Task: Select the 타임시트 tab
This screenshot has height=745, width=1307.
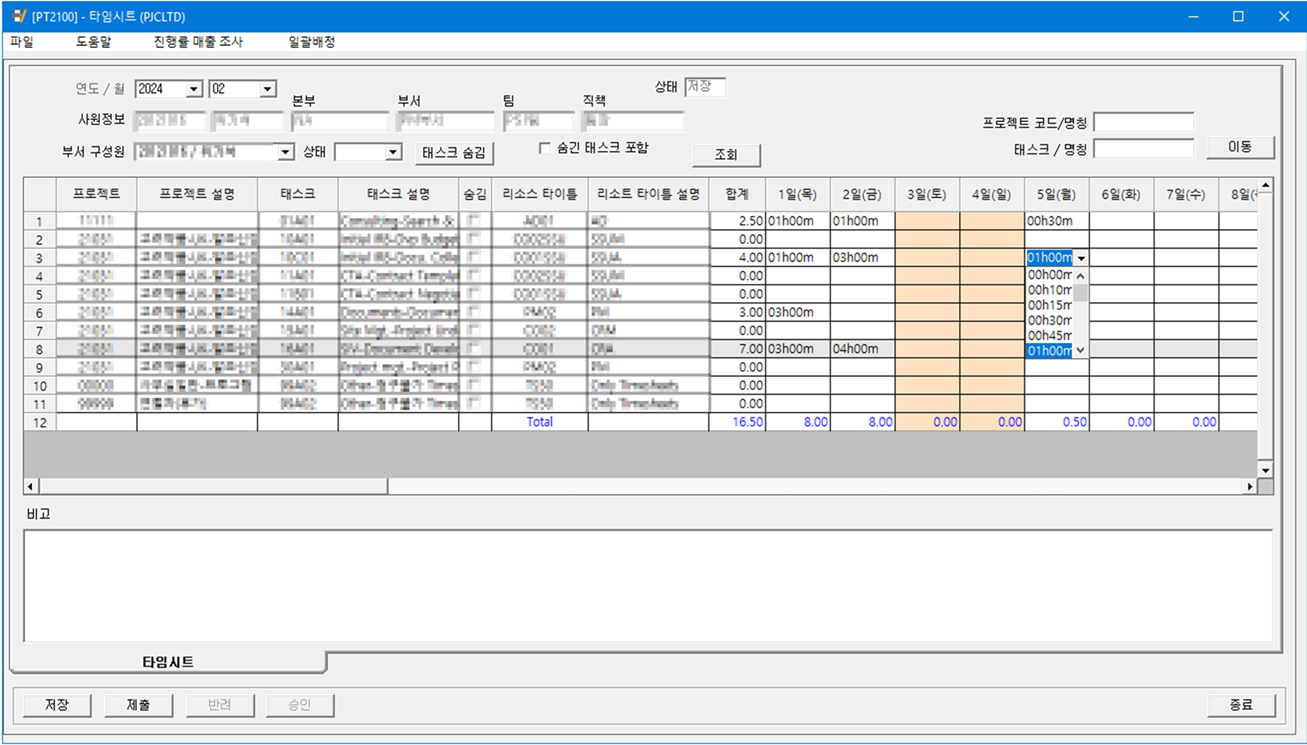Action: (168, 662)
